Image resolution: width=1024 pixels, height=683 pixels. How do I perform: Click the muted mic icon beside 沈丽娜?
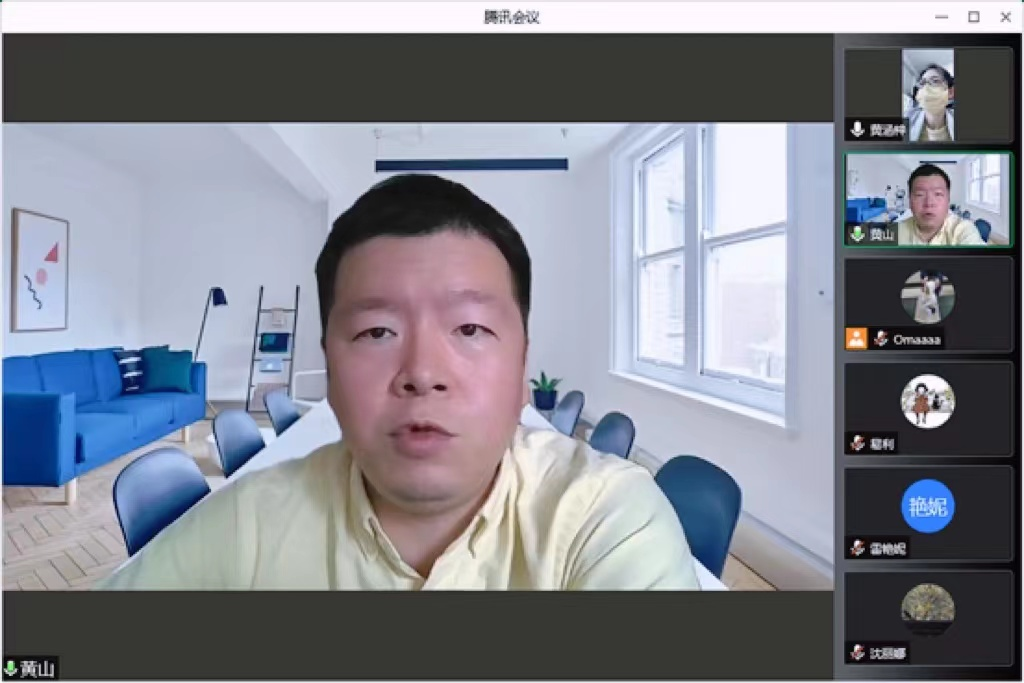(x=857, y=652)
